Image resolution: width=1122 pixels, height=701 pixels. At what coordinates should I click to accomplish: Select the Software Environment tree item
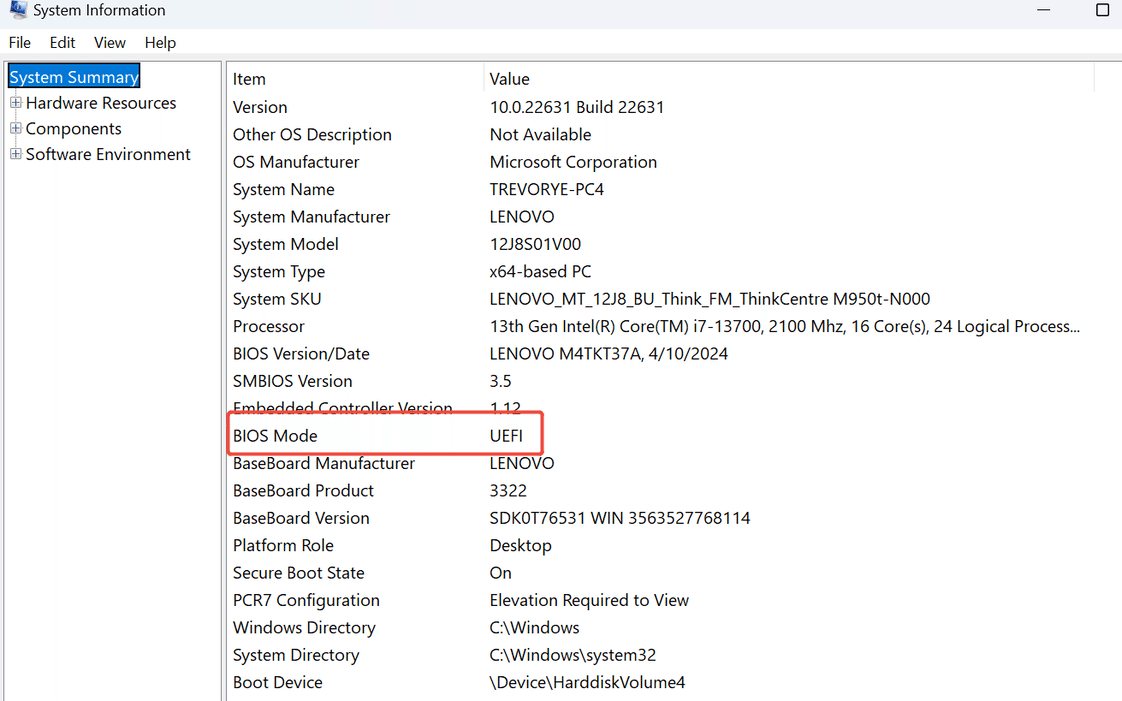tap(108, 155)
